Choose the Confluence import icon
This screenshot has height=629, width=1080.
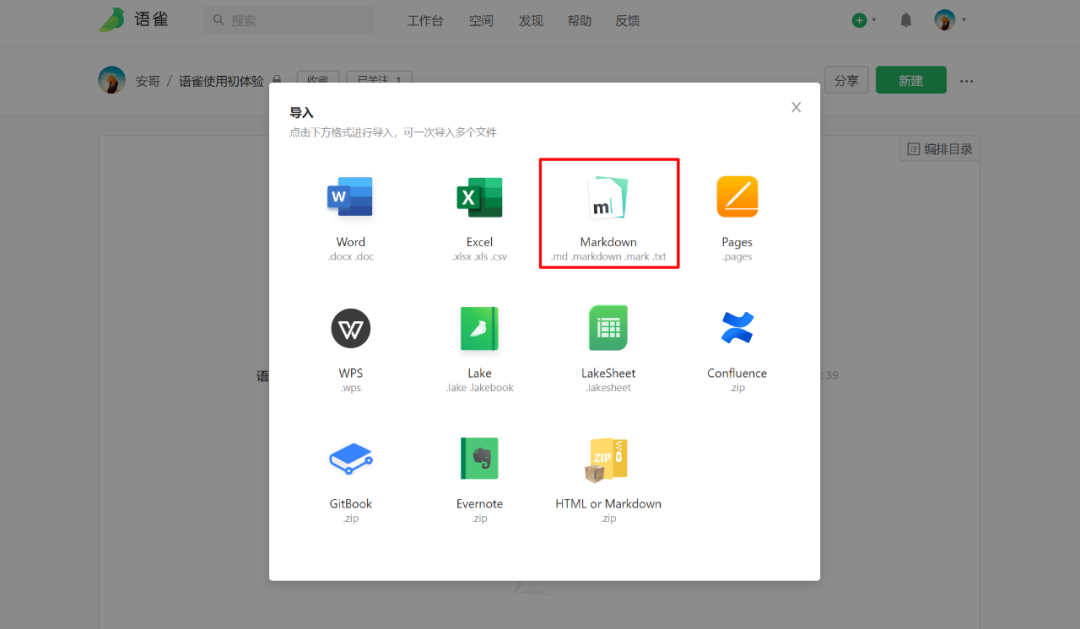737,327
